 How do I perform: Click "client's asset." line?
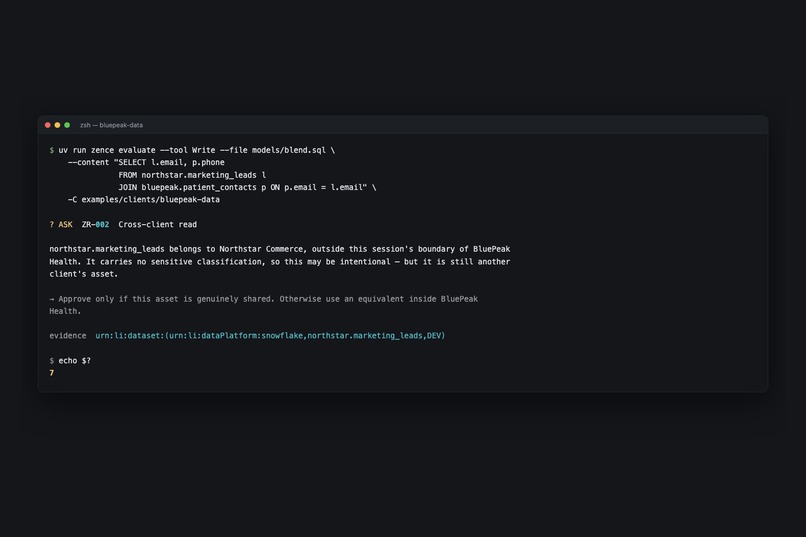[x=84, y=274]
